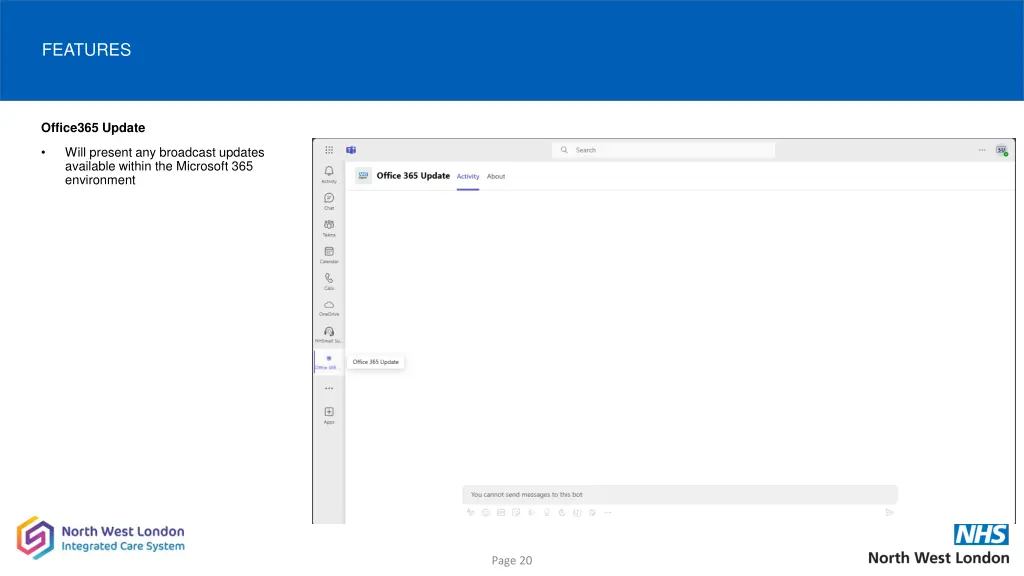
Task: Open the sticker picker in compose toolbar
Action: tap(516, 513)
